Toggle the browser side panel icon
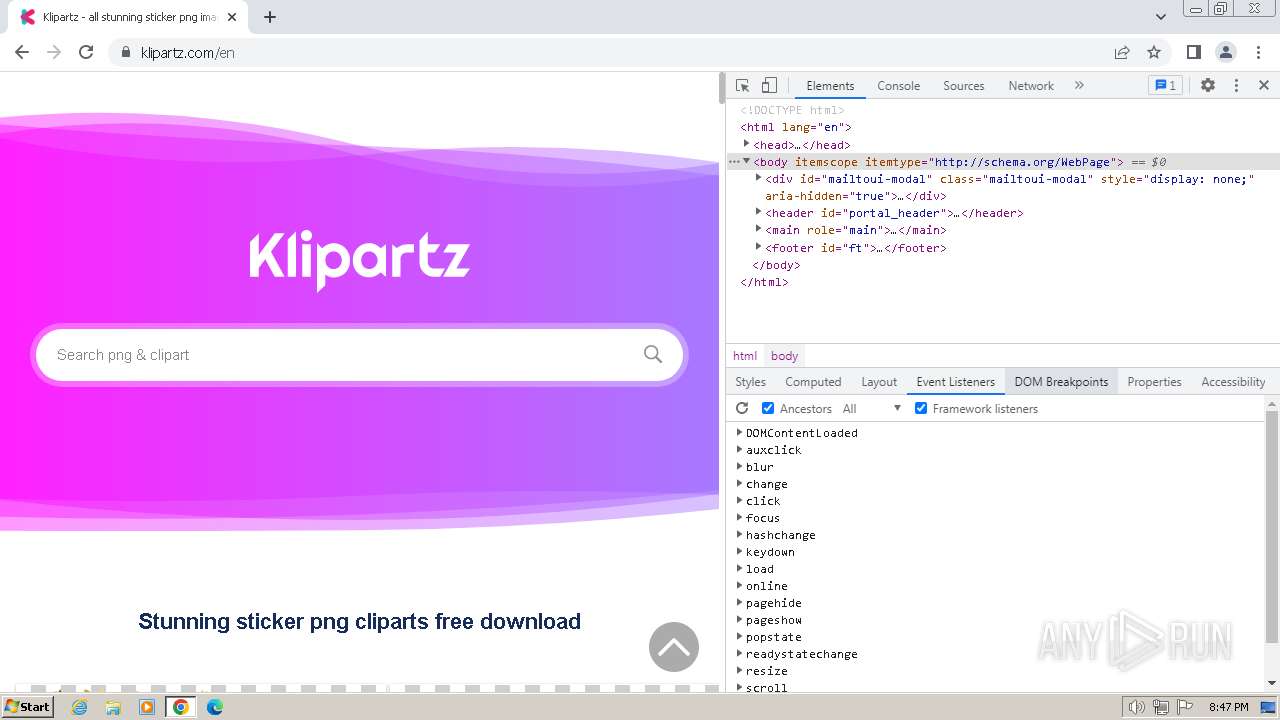 [1193, 52]
